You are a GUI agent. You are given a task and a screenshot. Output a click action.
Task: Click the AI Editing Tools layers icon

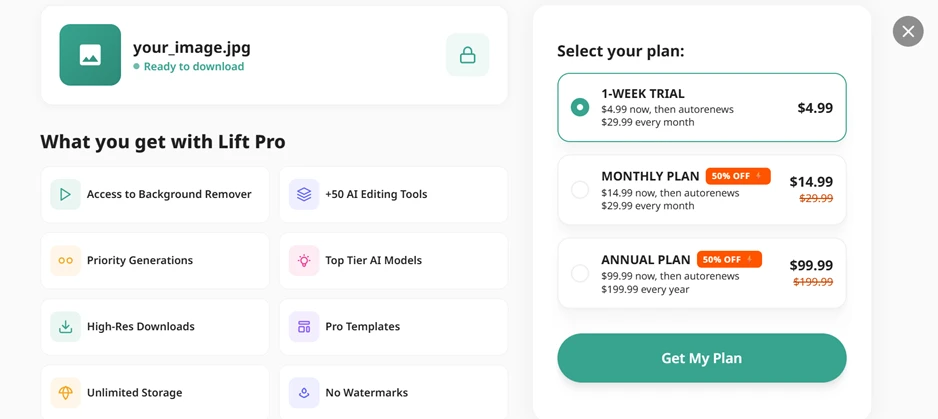click(304, 195)
